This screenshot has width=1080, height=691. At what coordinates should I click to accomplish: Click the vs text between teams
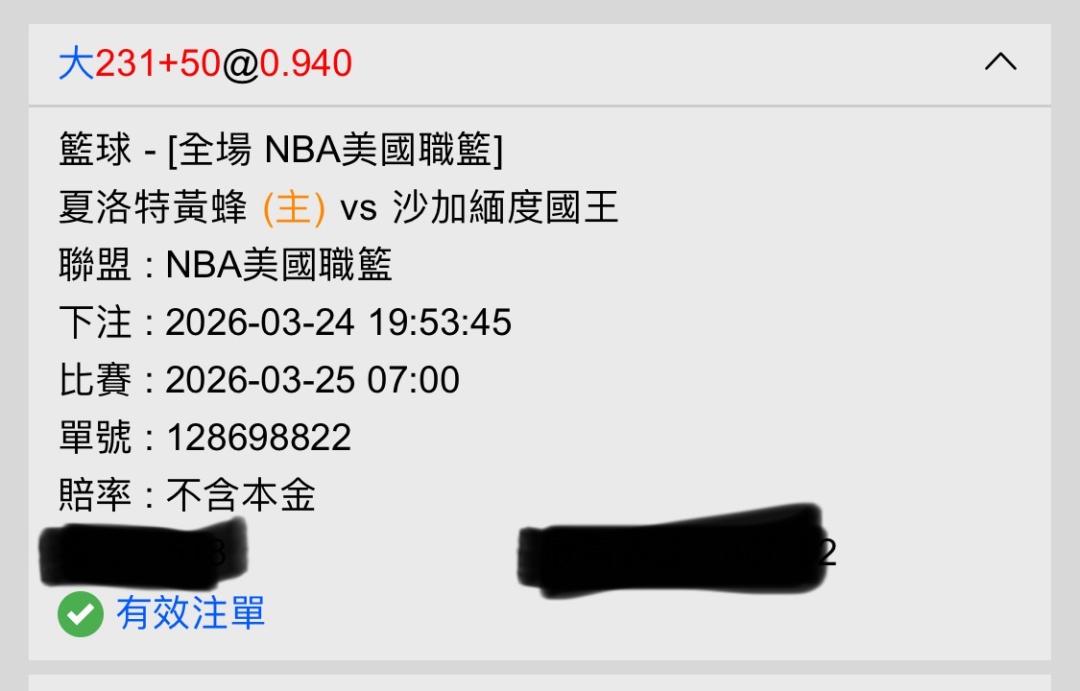click(x=359, y=209)
